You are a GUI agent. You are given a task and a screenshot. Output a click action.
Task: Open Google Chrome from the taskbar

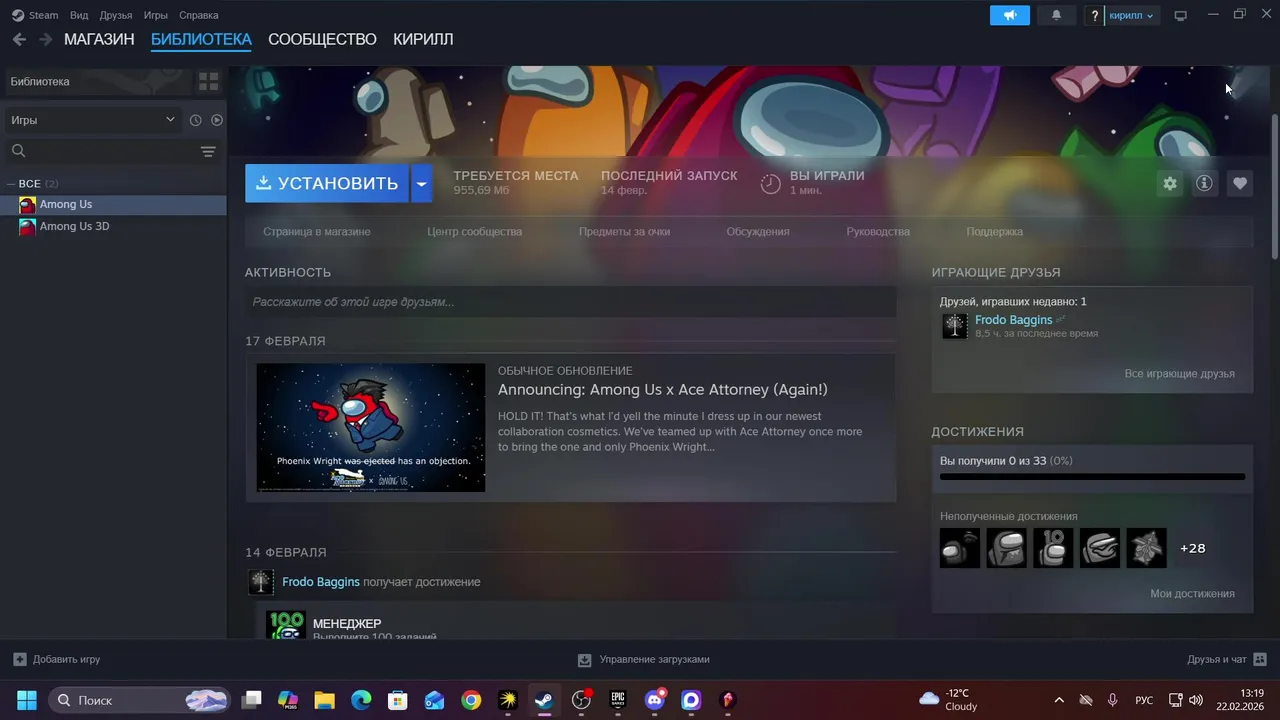(471, 700)
